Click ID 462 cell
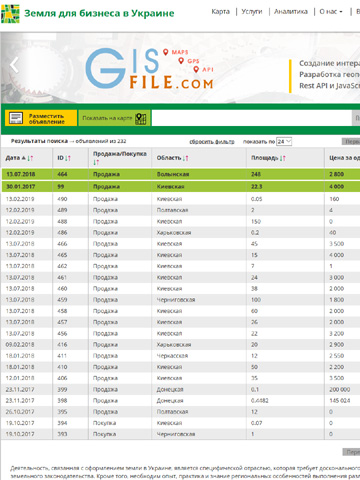 62,266
